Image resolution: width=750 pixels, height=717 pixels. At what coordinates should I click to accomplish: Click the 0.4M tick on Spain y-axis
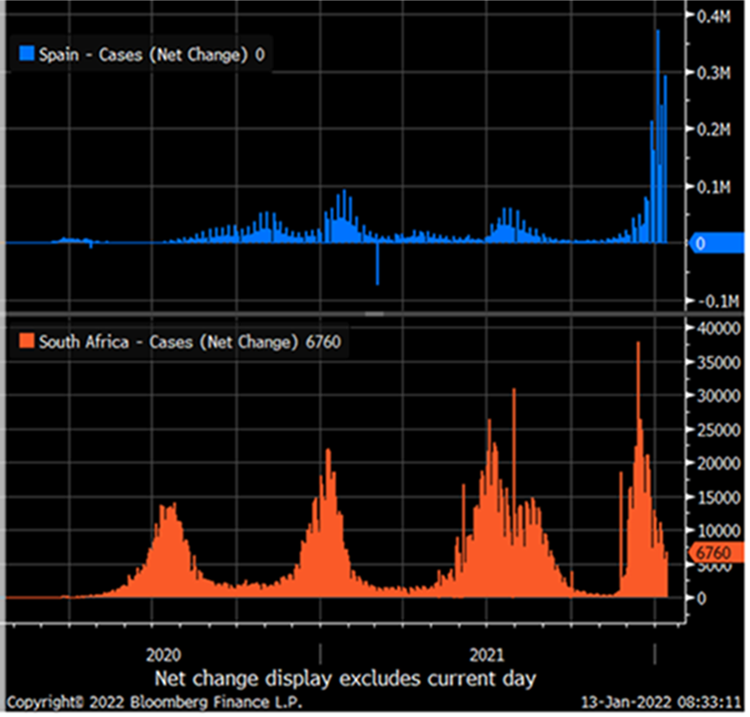click(713, 17)
